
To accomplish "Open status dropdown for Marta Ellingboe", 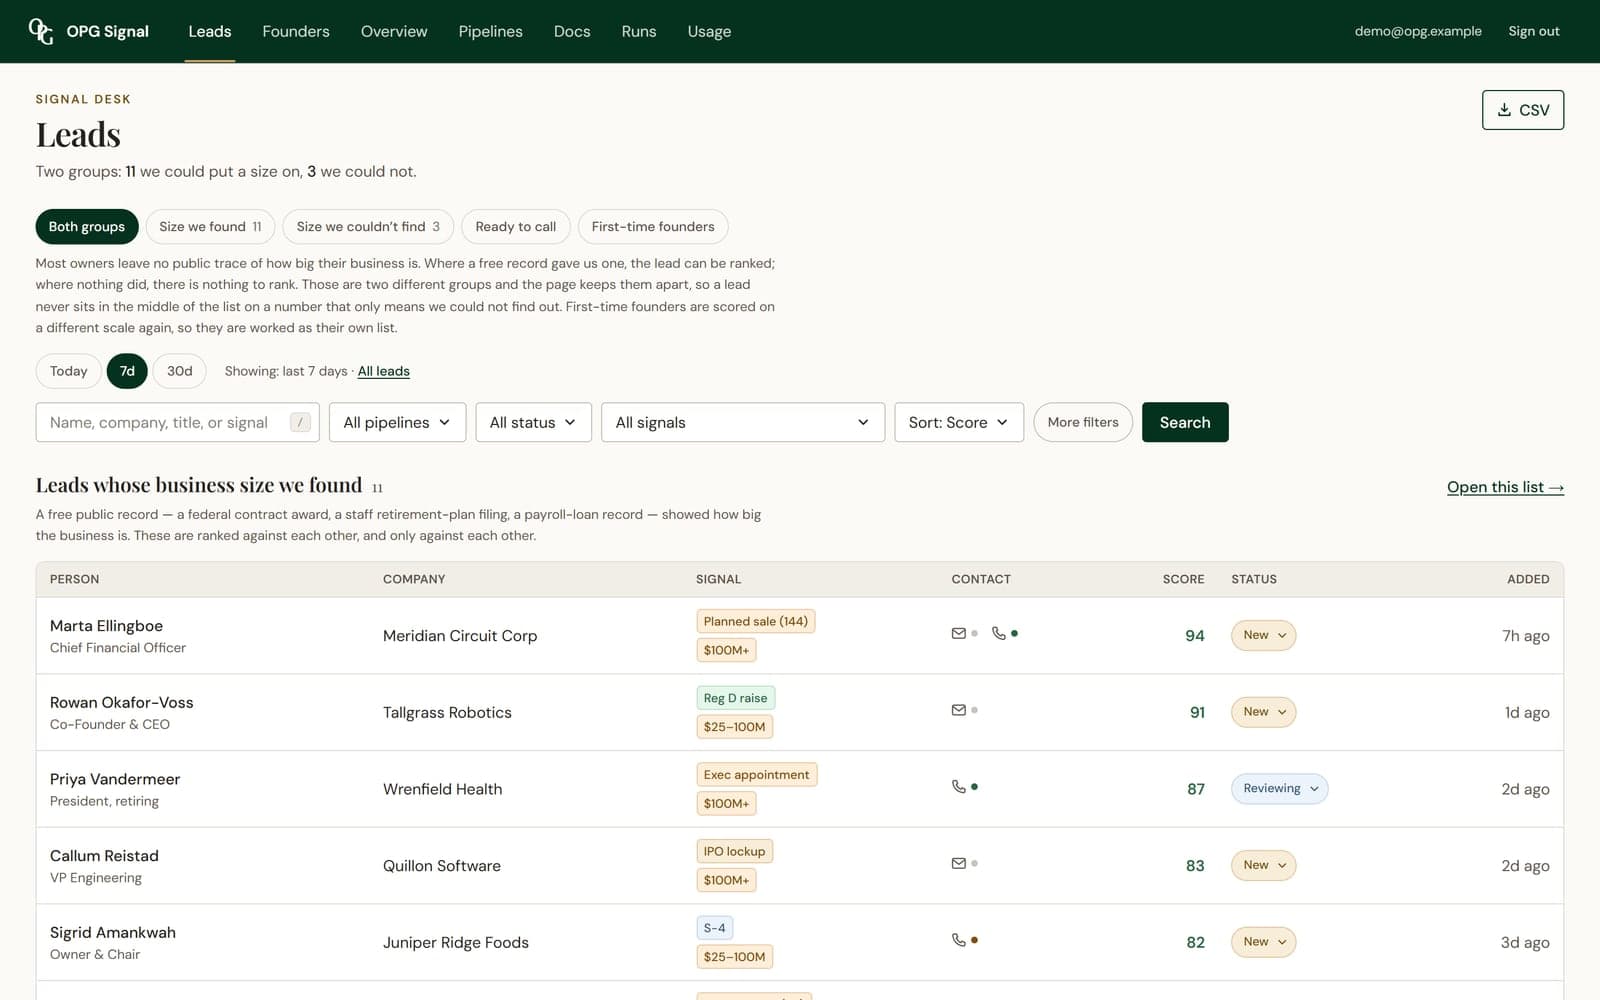I will [x=1264, y=635].
